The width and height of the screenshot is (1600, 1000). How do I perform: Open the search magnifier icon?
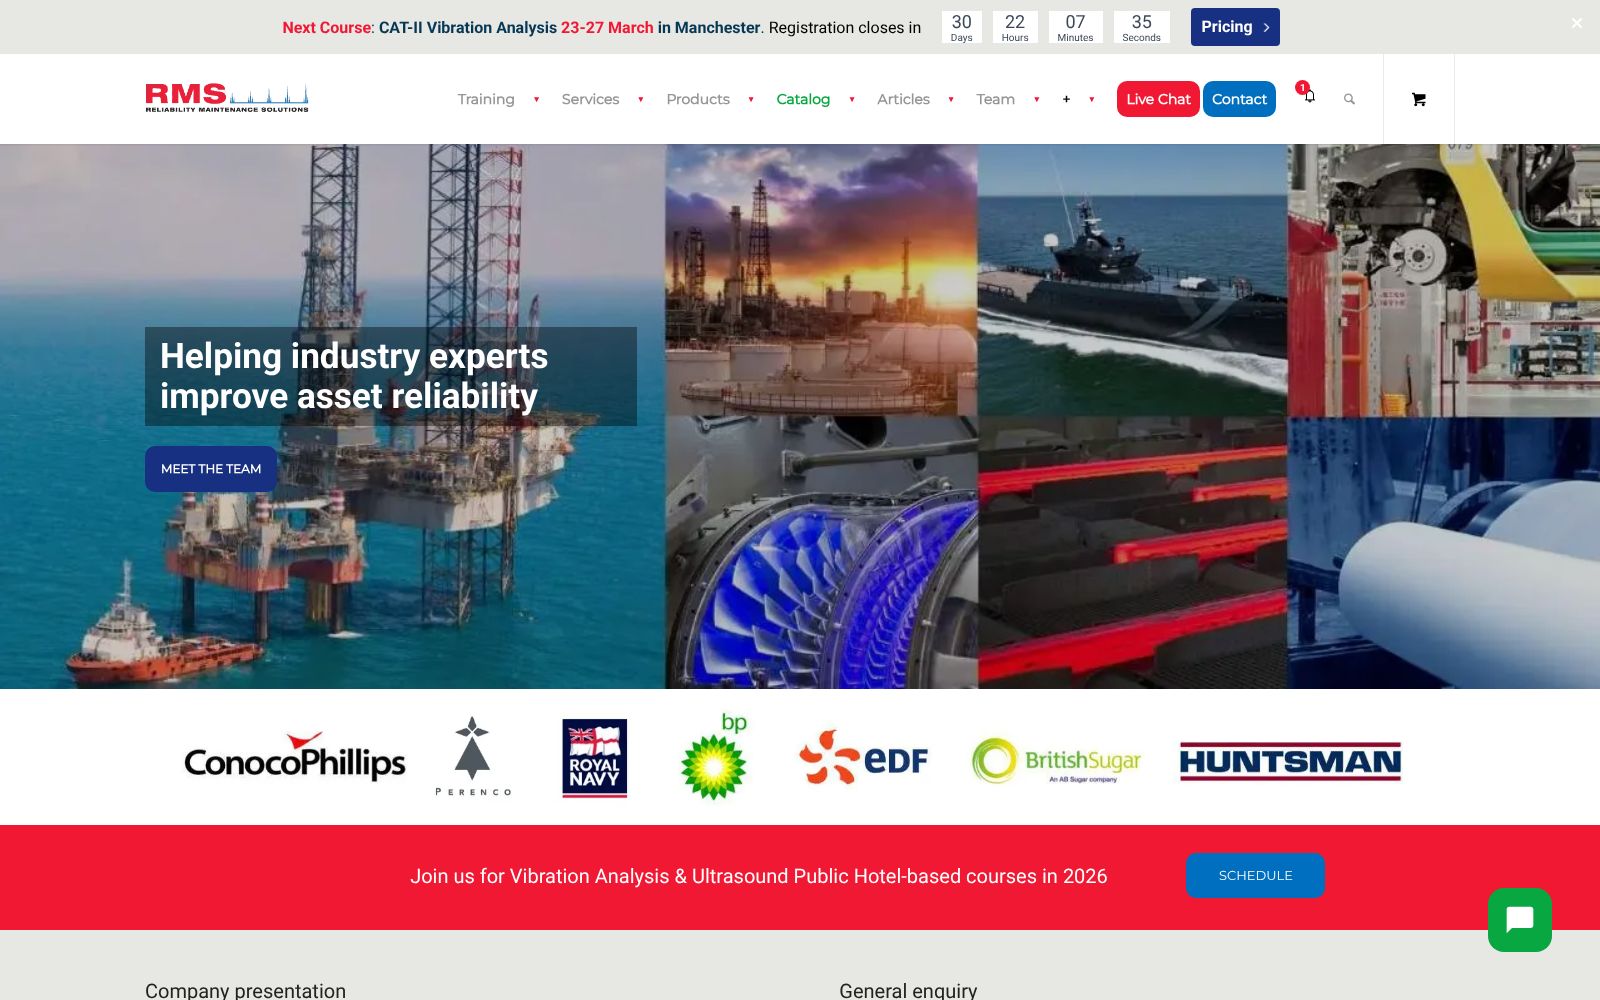coord(1349,99)
